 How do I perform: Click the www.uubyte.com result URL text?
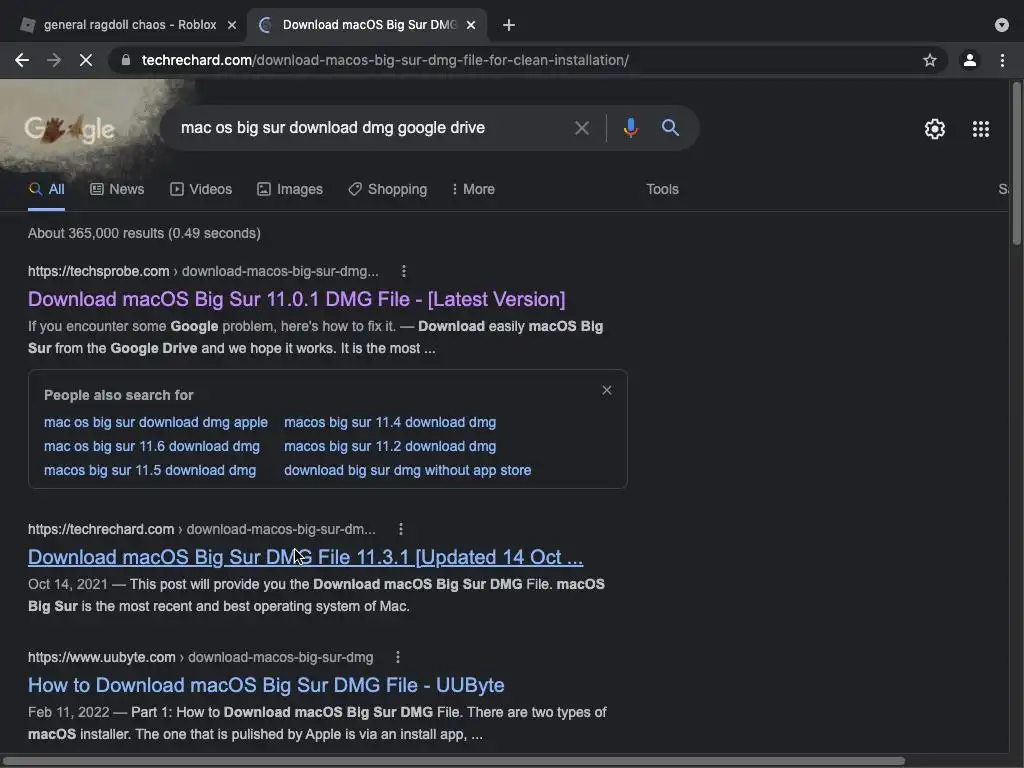point(200,657)
